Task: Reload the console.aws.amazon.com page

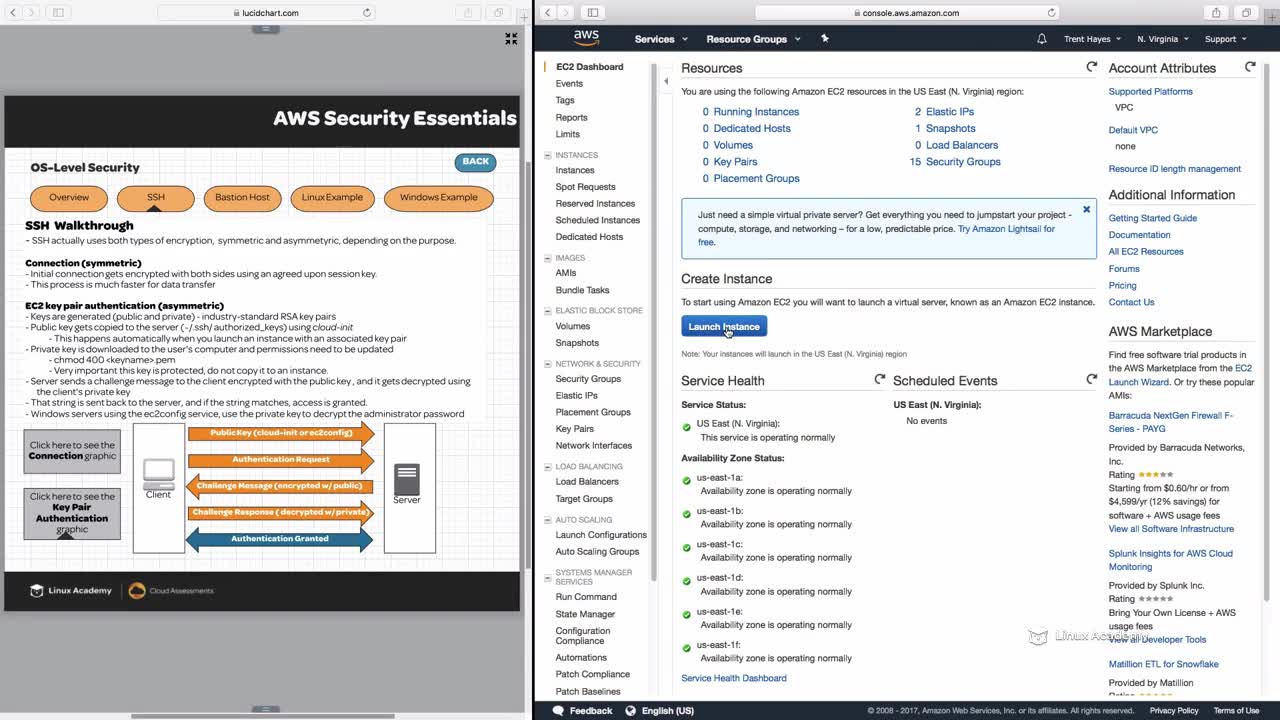Action: [x=1051, y=13]
